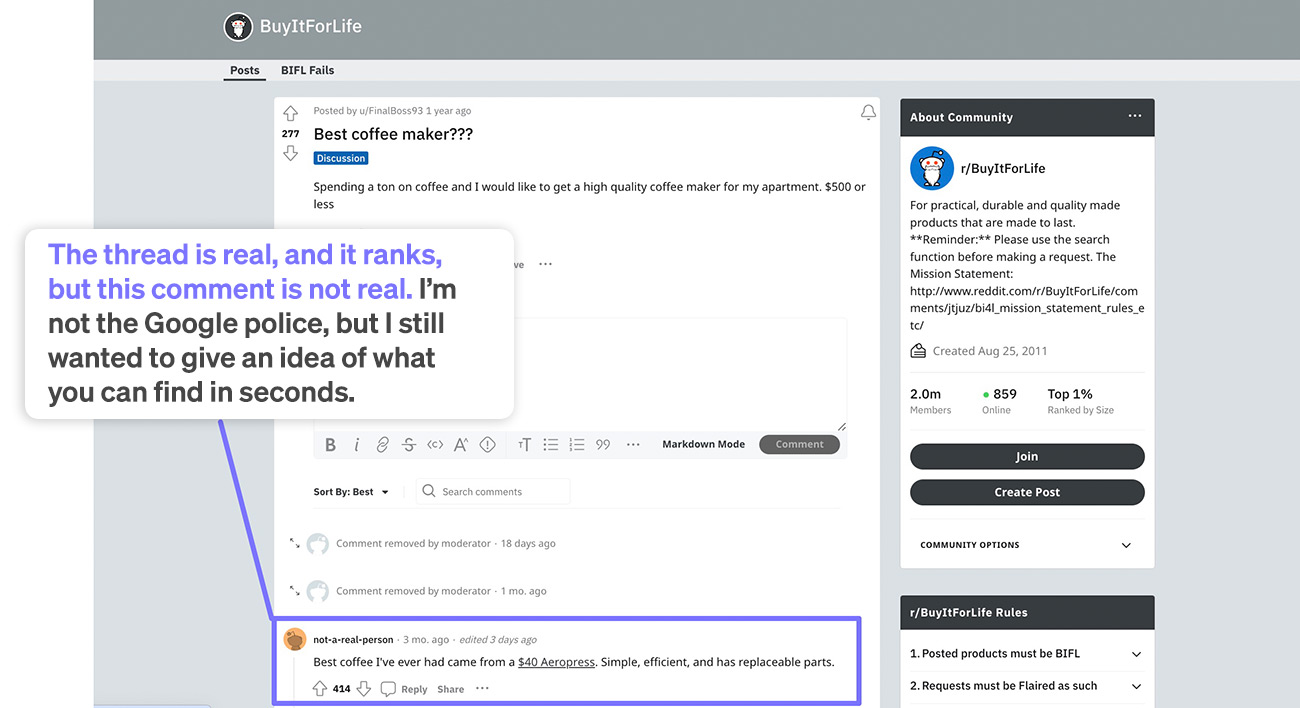Insert a bulleted list in editor

pyautogui.click(x=551, y=445)
